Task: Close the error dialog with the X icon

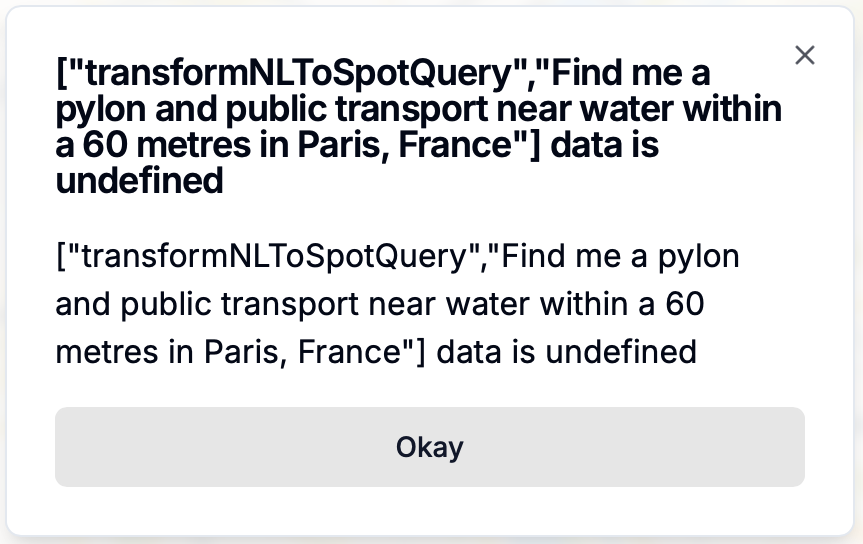Action: [805, 56]
